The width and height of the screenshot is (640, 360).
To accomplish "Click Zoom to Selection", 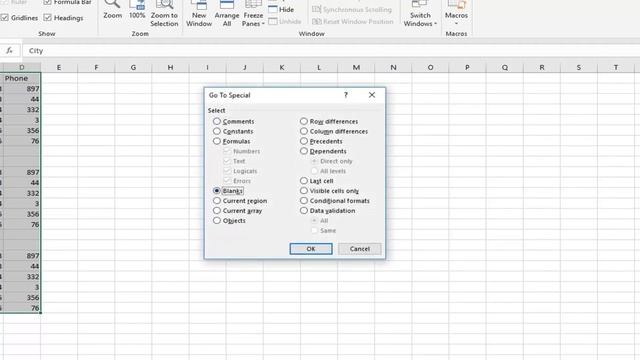I will (164, 14).
